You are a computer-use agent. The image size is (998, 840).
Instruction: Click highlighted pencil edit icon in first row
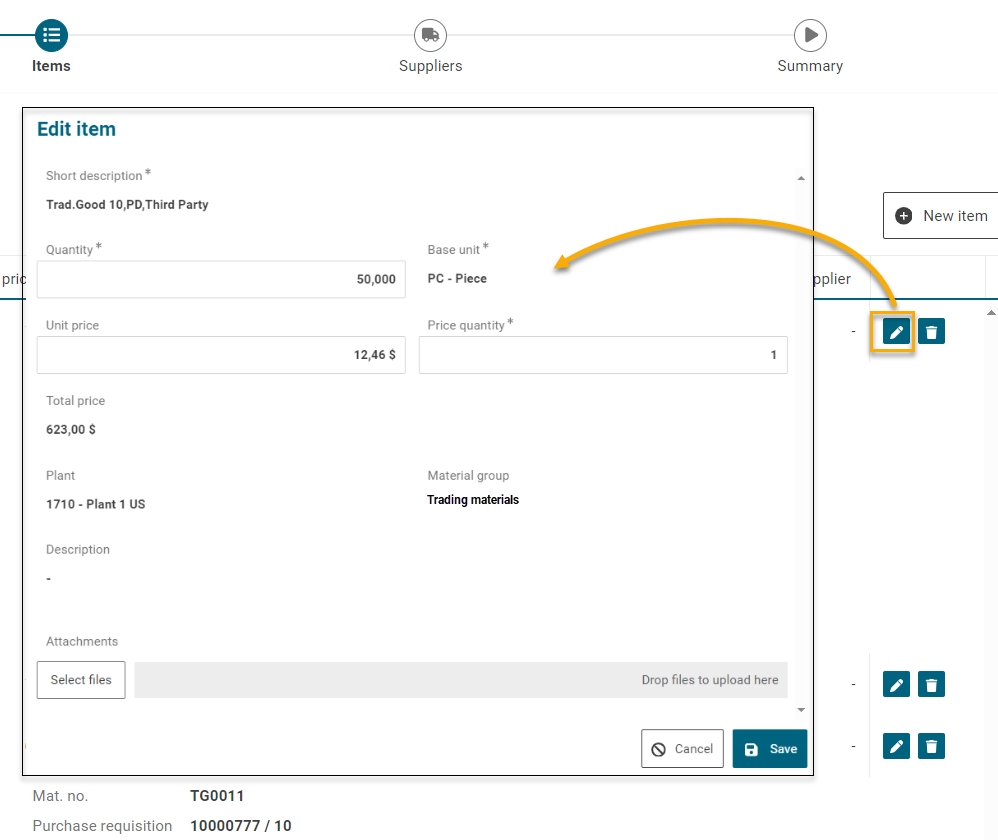pos(896,332)
